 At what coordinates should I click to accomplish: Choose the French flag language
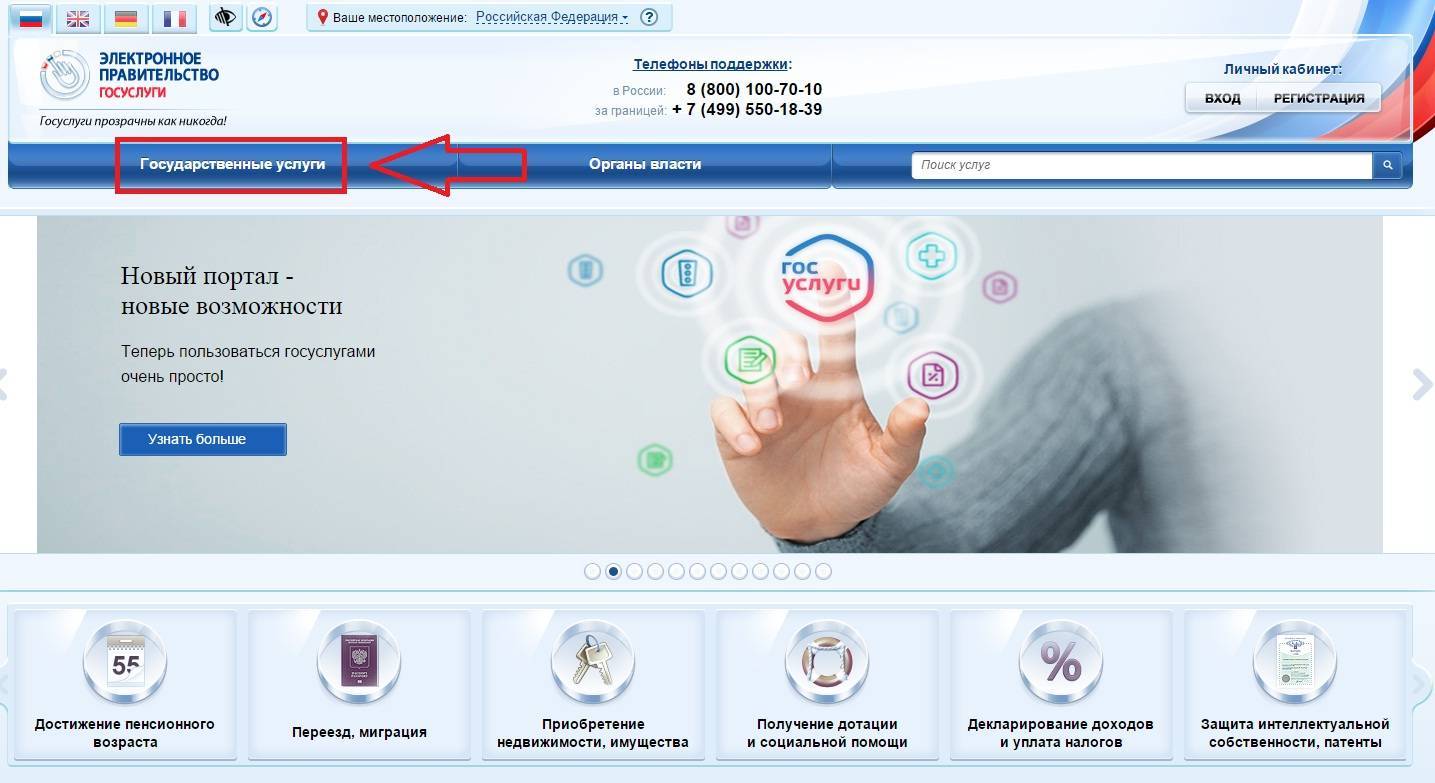pyautogui.click(x=174, y=18)
